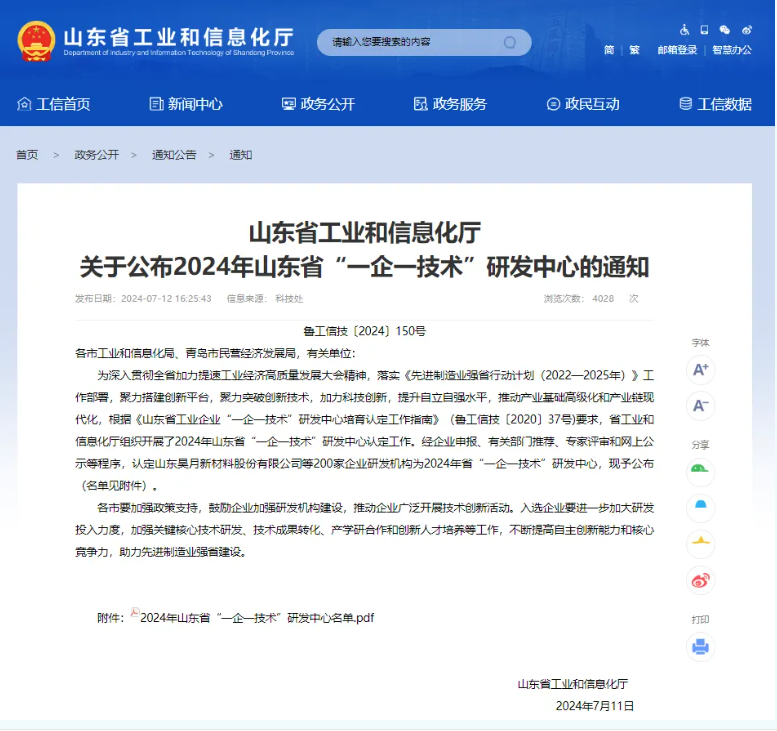Share via the green WeChat icon

[x=700, y=472]
